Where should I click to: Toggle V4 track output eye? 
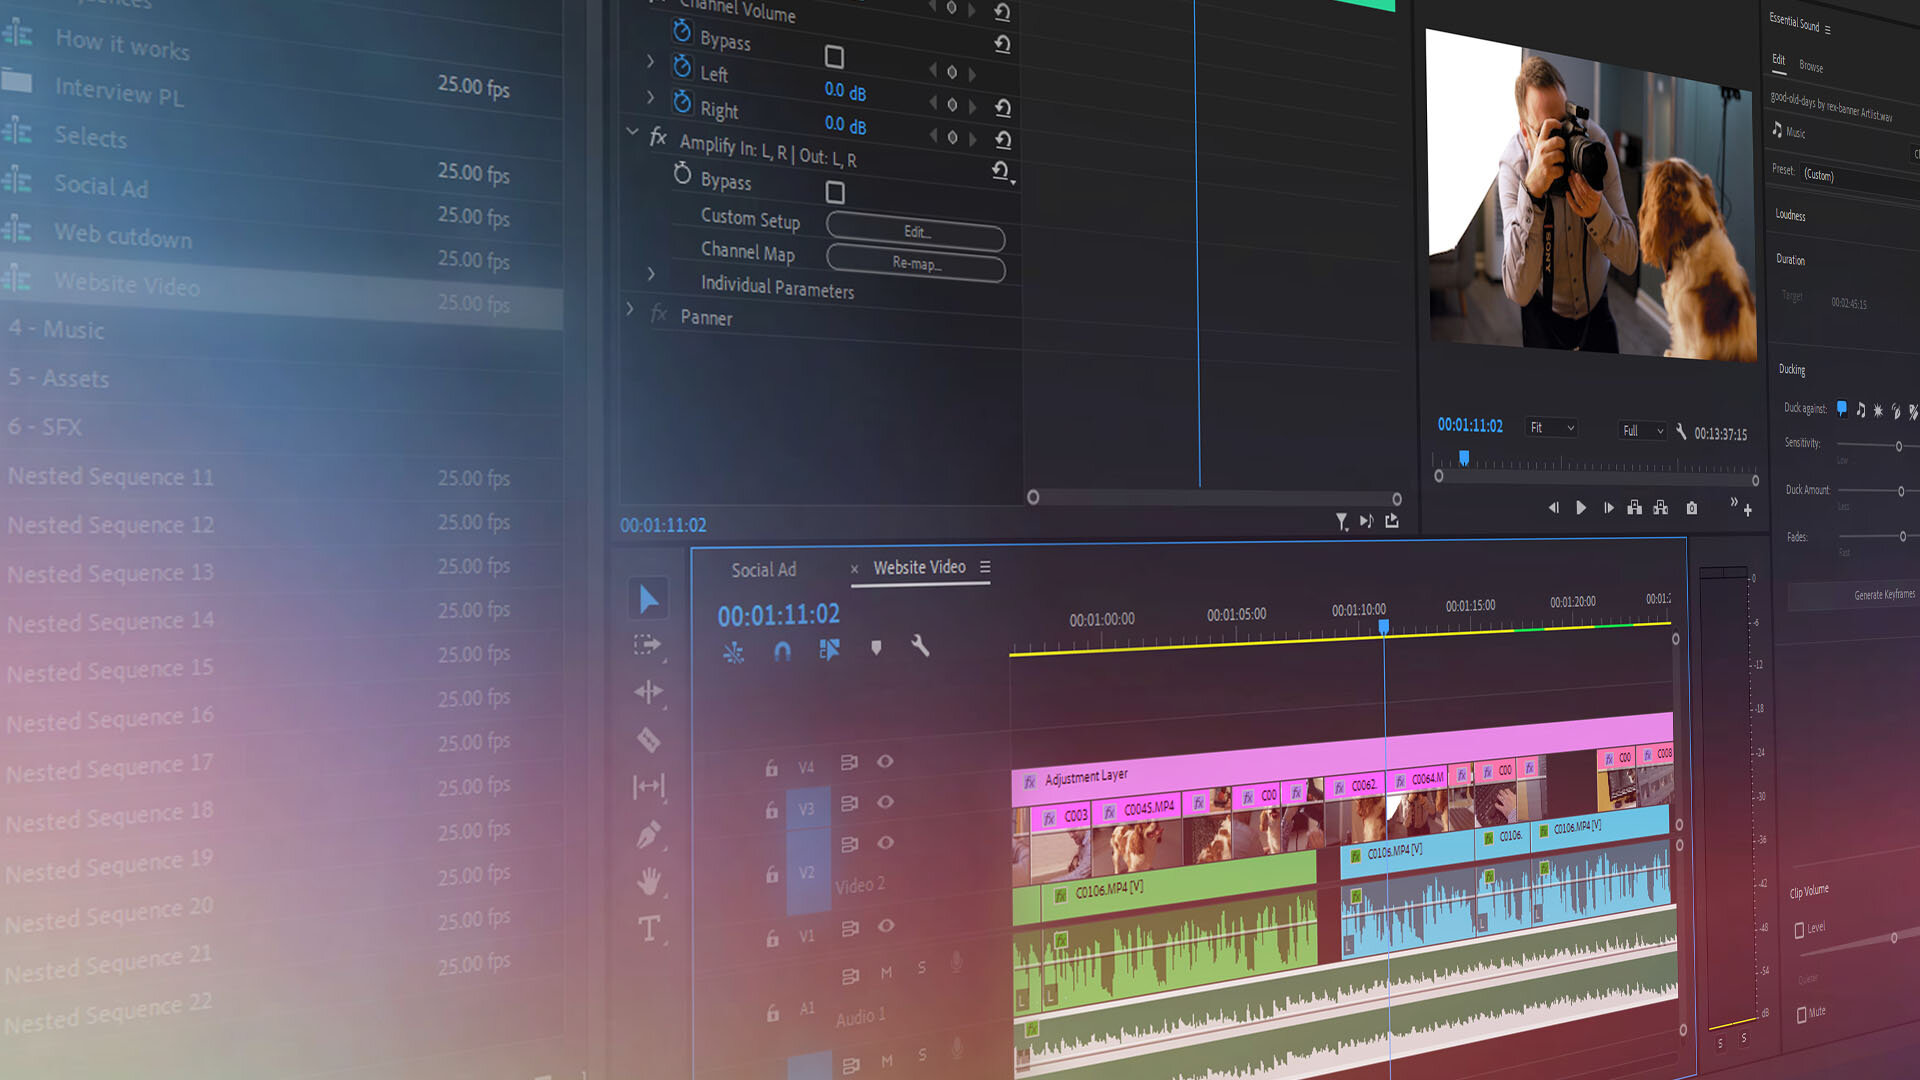pyautogui.click(x=885, y=761)
